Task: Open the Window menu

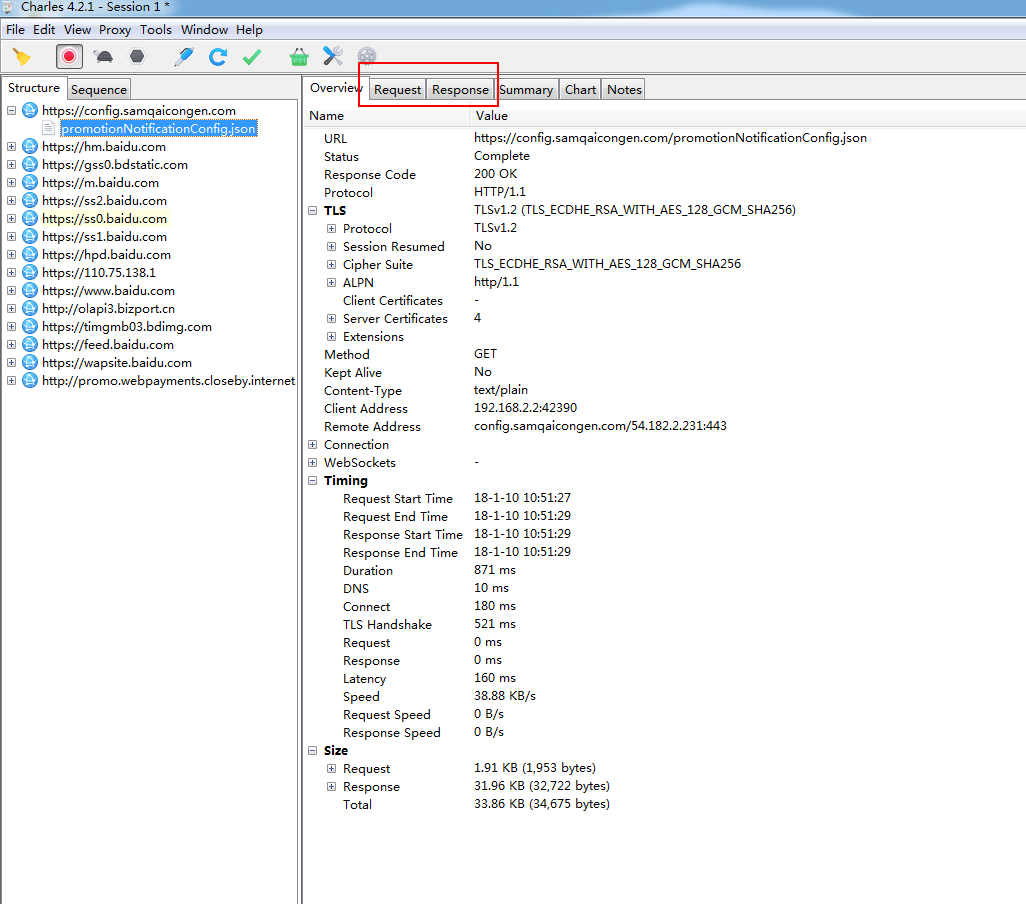Action: pos(204,29)
